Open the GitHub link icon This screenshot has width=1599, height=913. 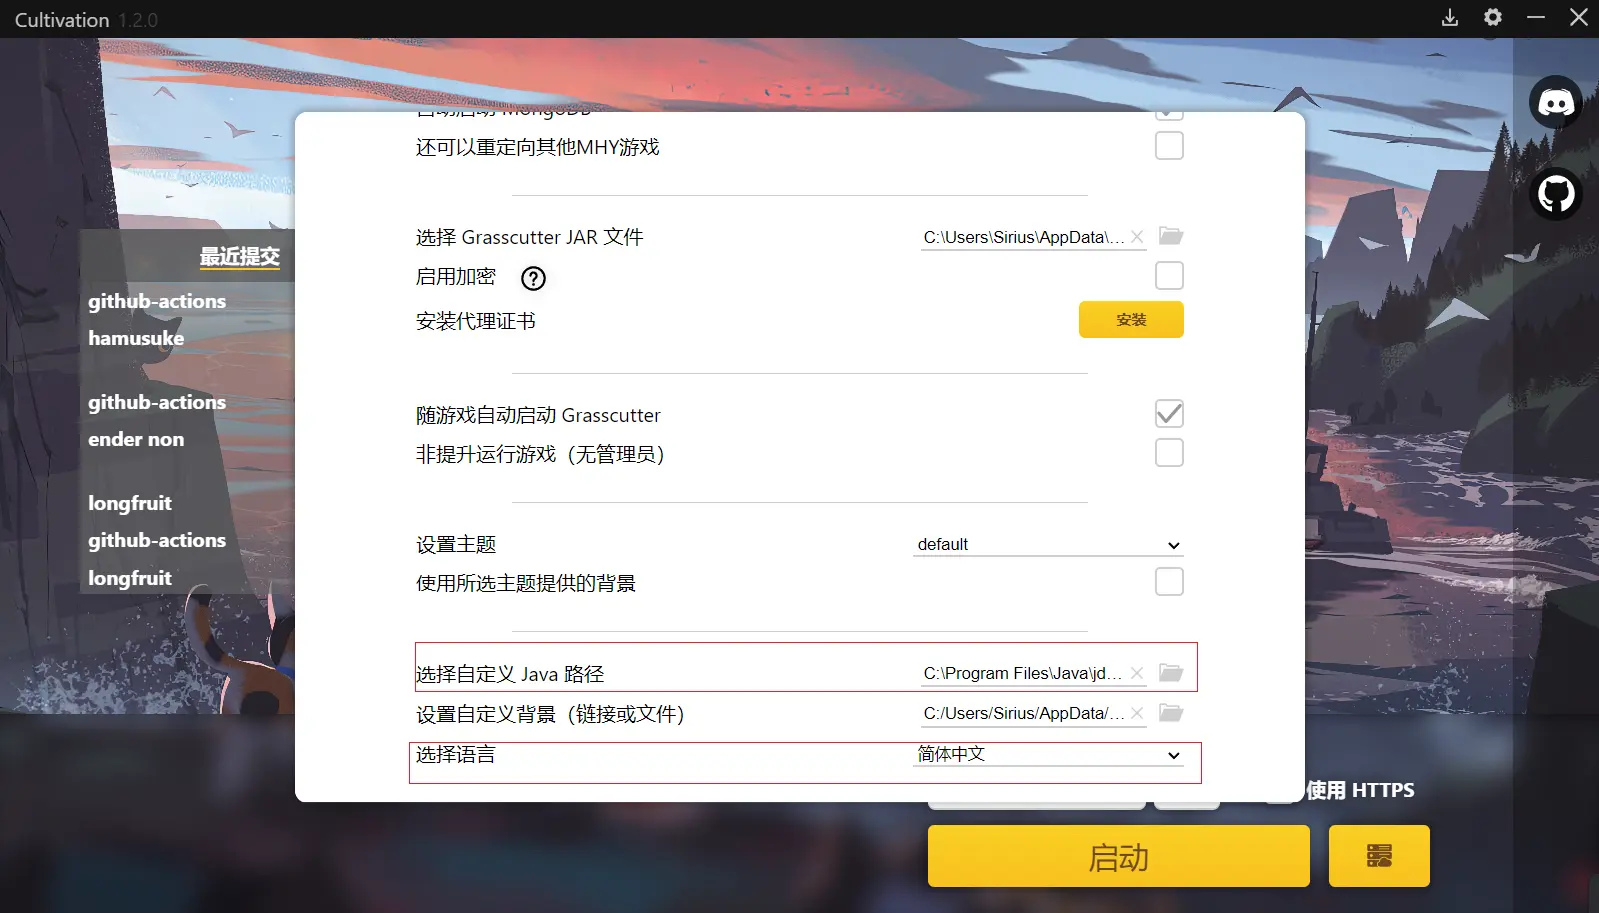(1555, 194)
